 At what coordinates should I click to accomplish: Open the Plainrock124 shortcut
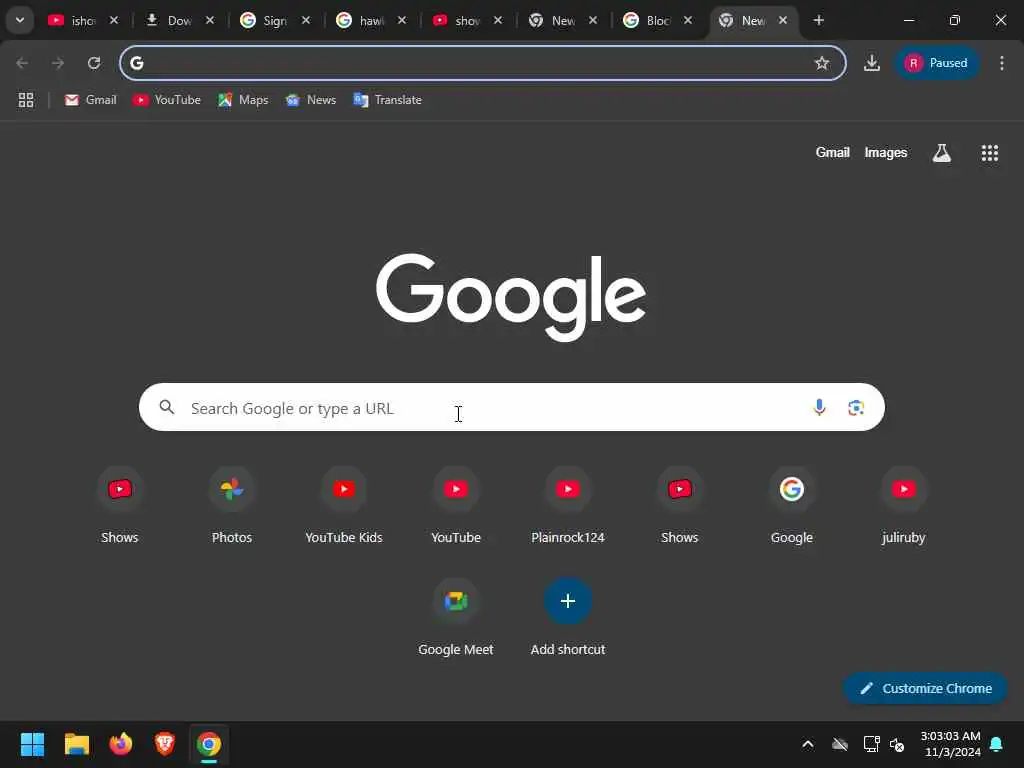tap(568, 507)
